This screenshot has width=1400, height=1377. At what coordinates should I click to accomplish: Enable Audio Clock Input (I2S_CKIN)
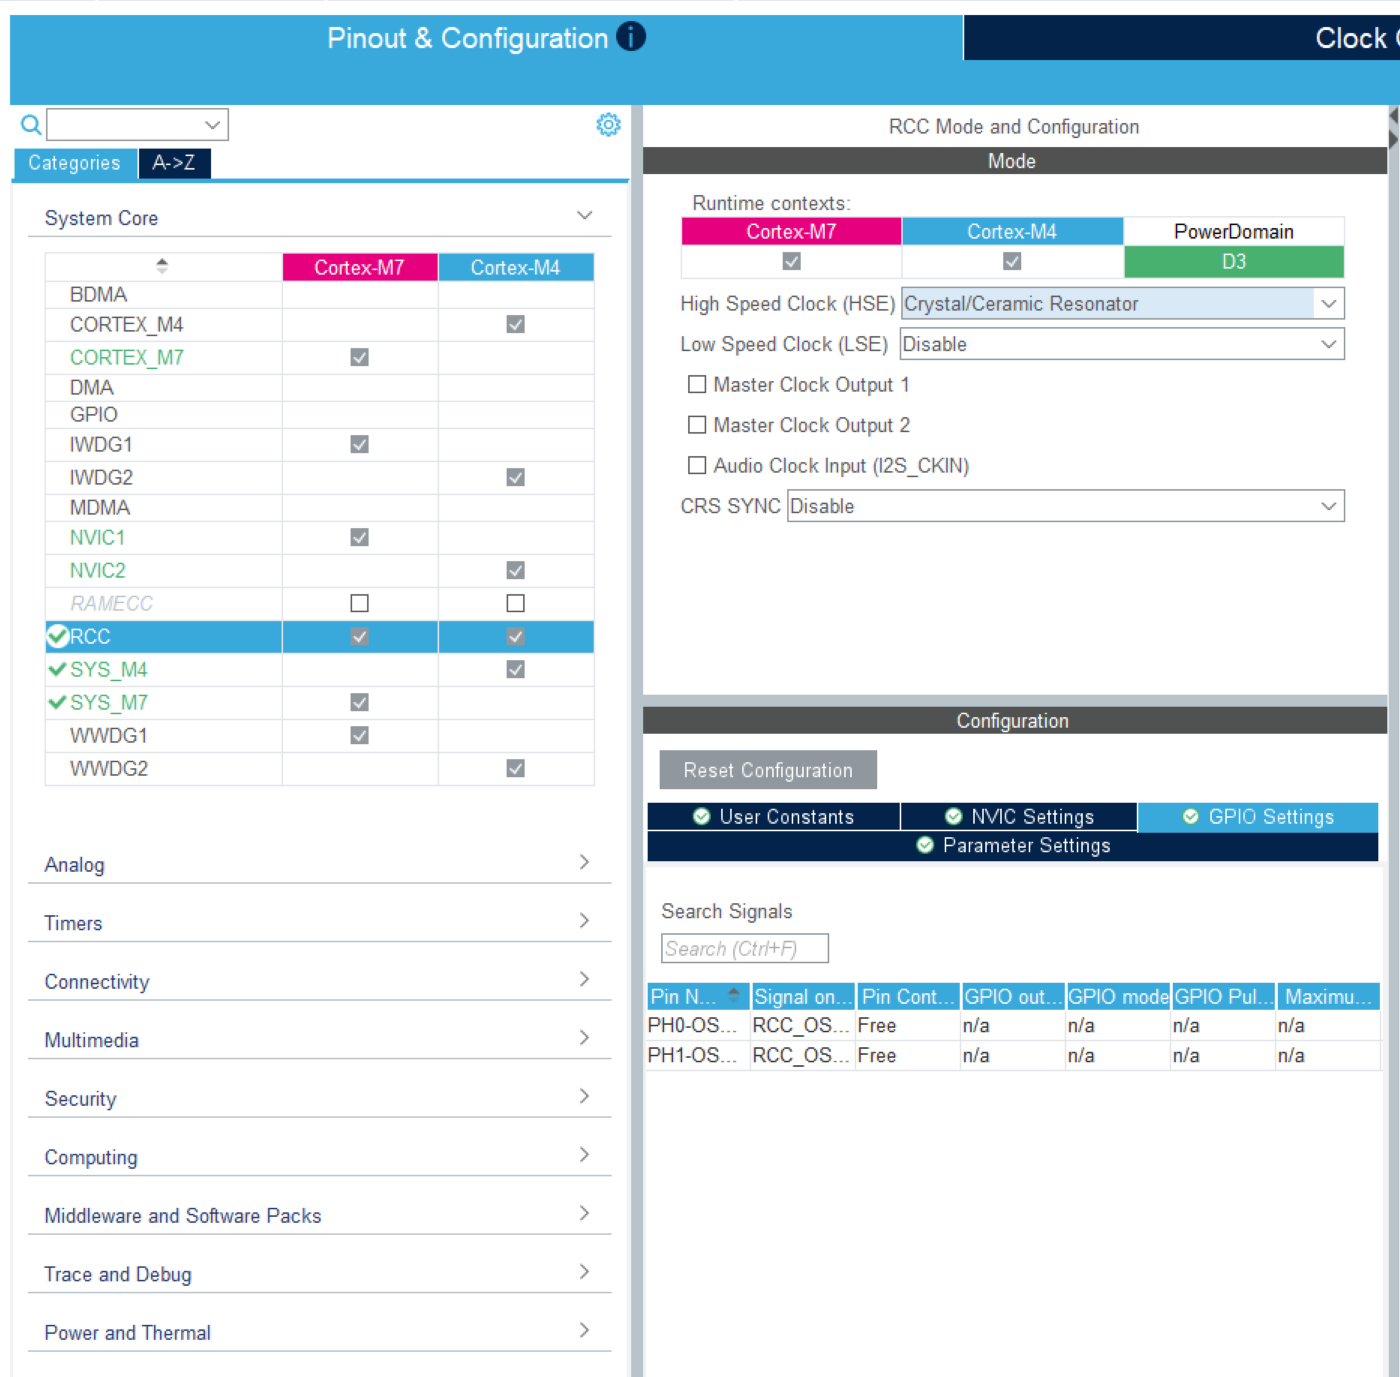pyautogui.click(x=697, y=465)
